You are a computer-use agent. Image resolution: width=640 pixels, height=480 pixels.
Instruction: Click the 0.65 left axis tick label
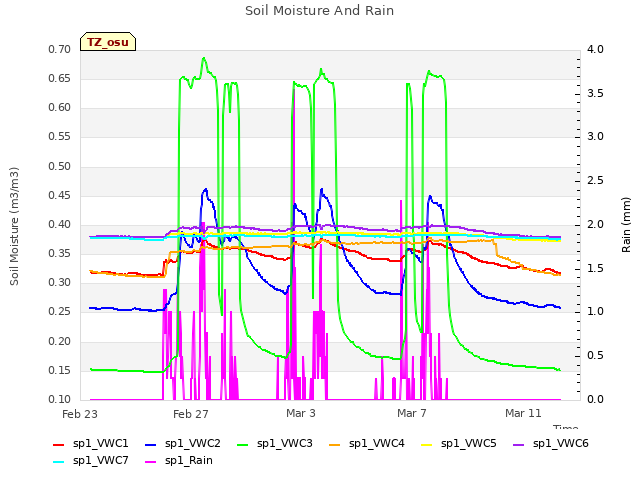(x=60, y=79)
